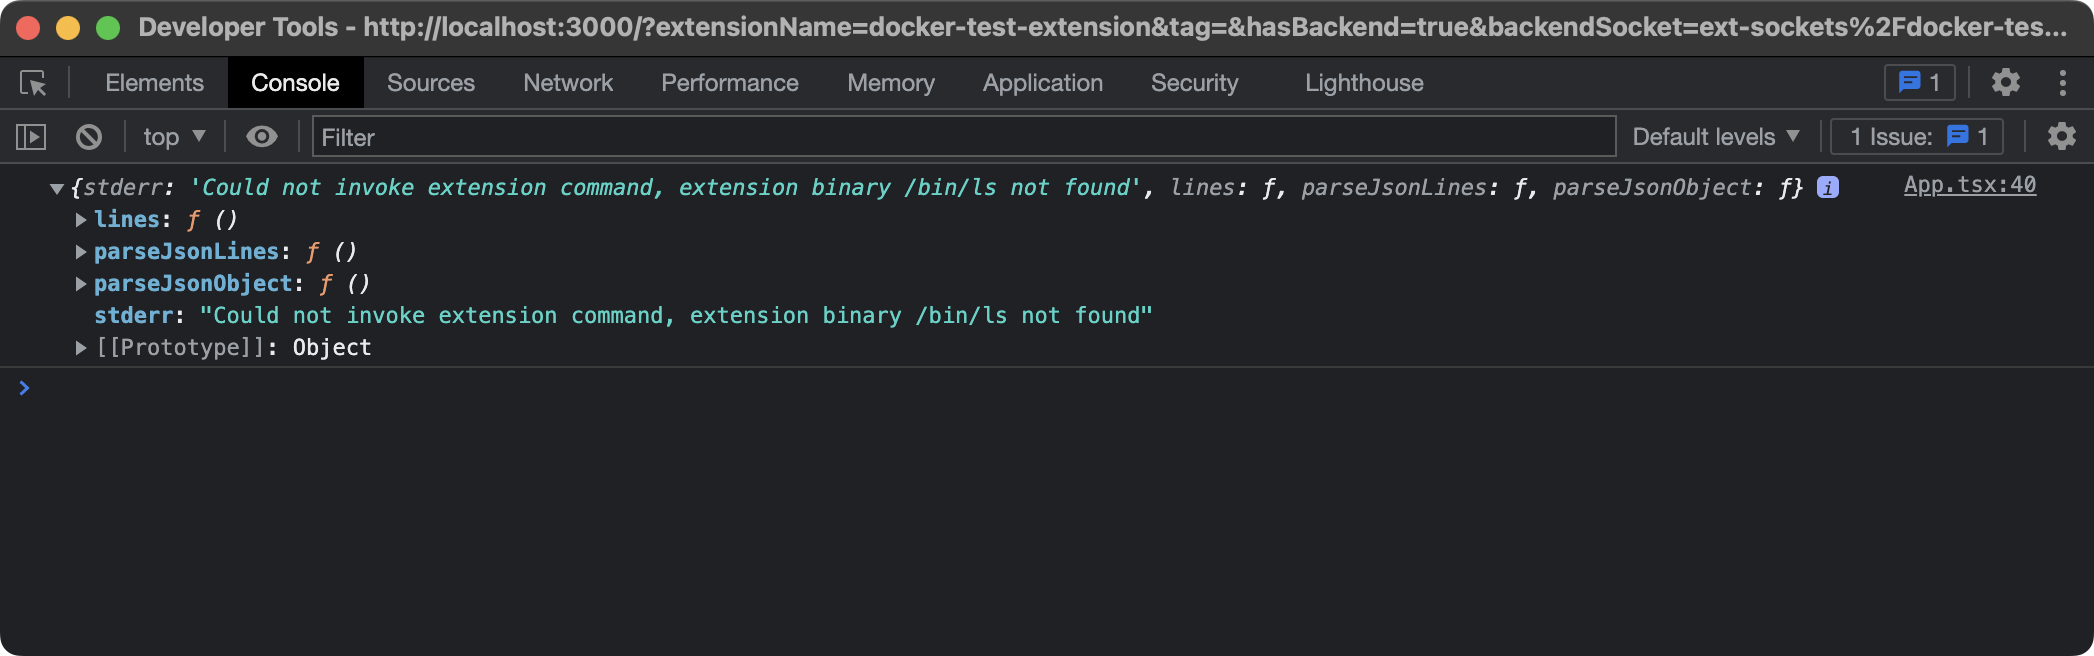
Task: Open the Lighthouse tab
Action: point(1364,83)
